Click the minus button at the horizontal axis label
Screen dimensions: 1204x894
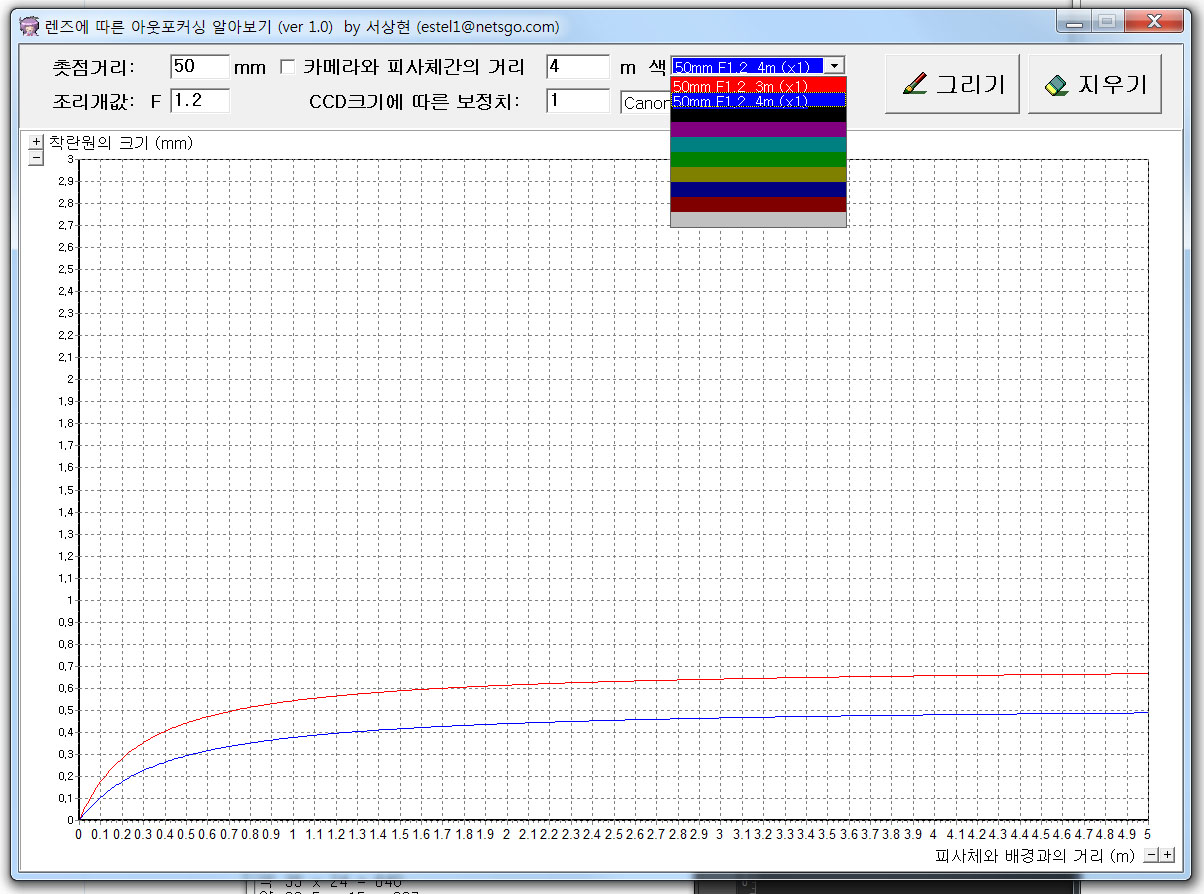click(1151, 855)
